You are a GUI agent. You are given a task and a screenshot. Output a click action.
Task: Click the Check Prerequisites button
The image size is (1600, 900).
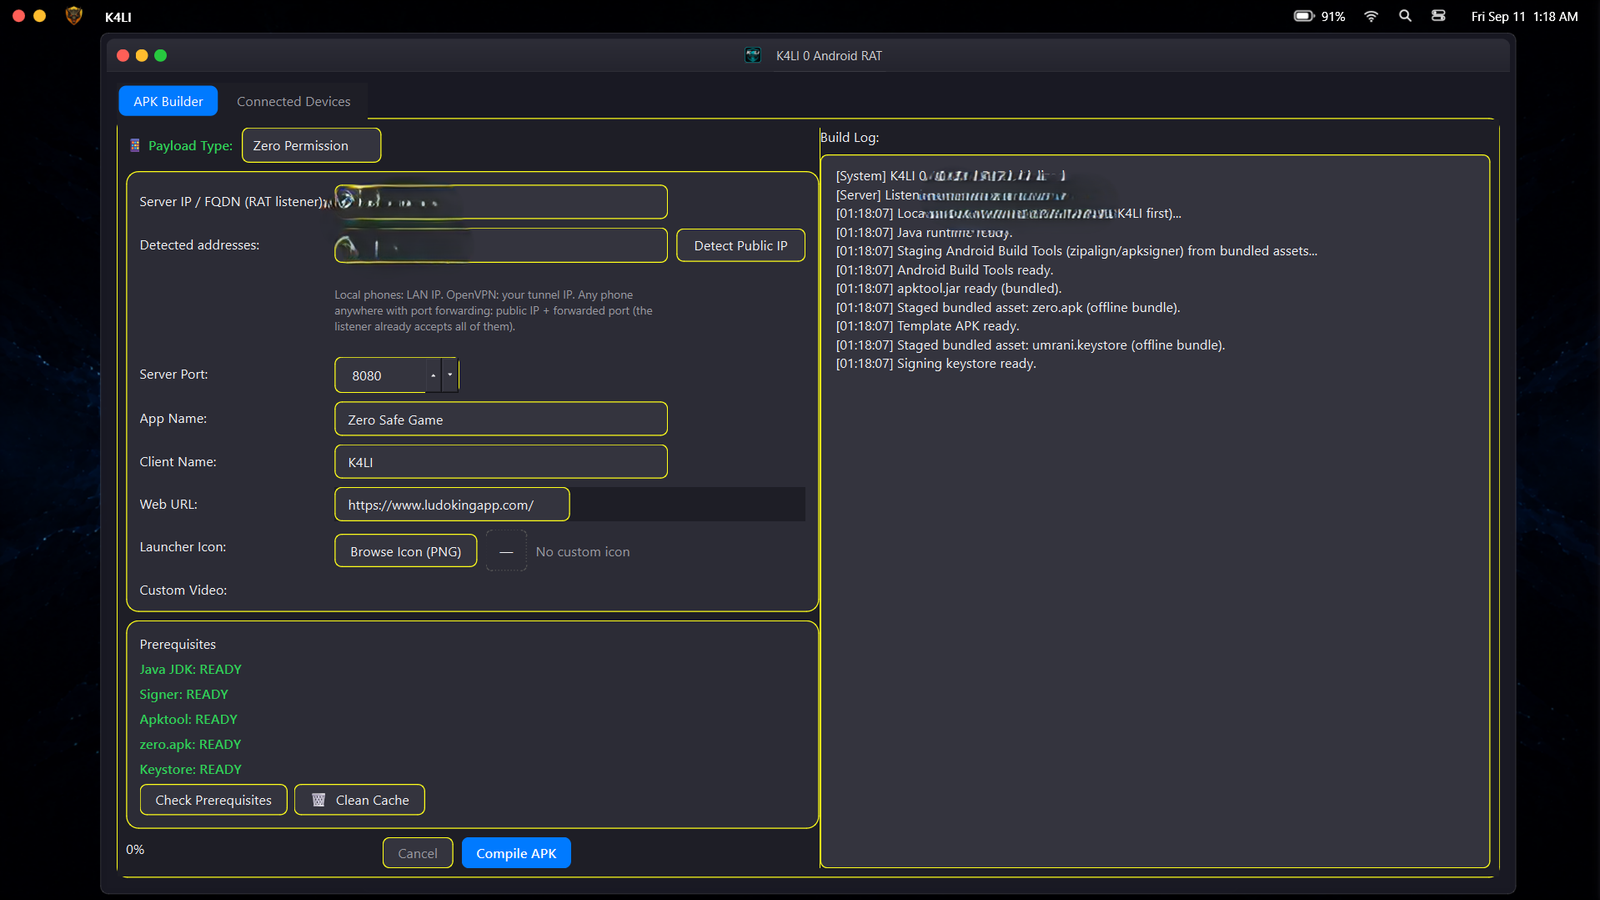pos(213,800)
